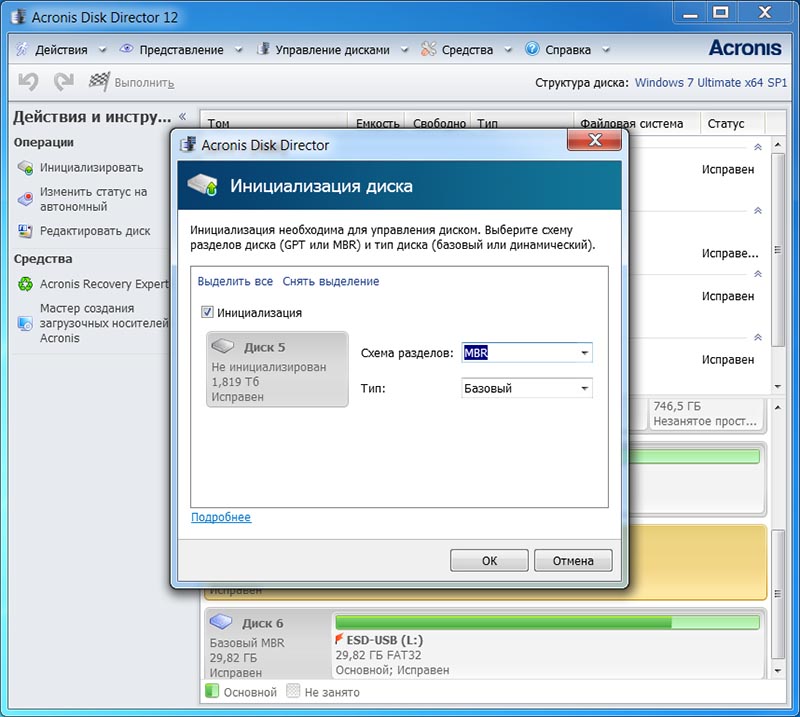Image resolution: width=800 pixels, height=717 pixels.
Task: Expand the Представление menu arrow
Action: pyautogui.click(x=239, y=50)
